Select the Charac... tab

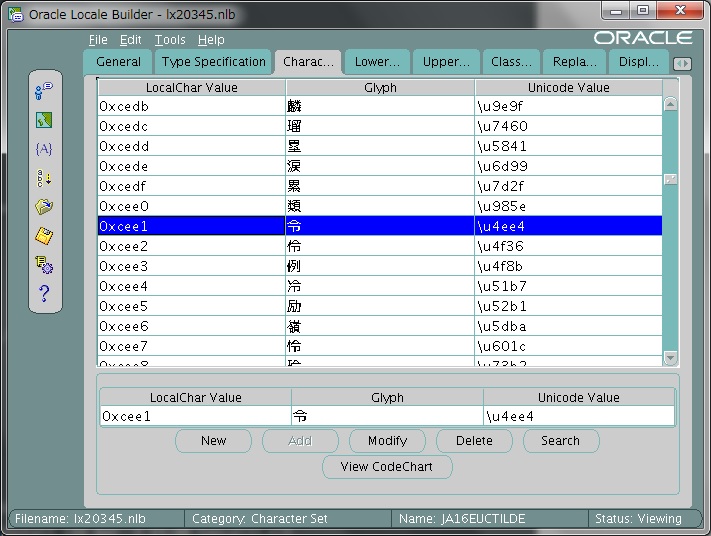coord(308,62)
